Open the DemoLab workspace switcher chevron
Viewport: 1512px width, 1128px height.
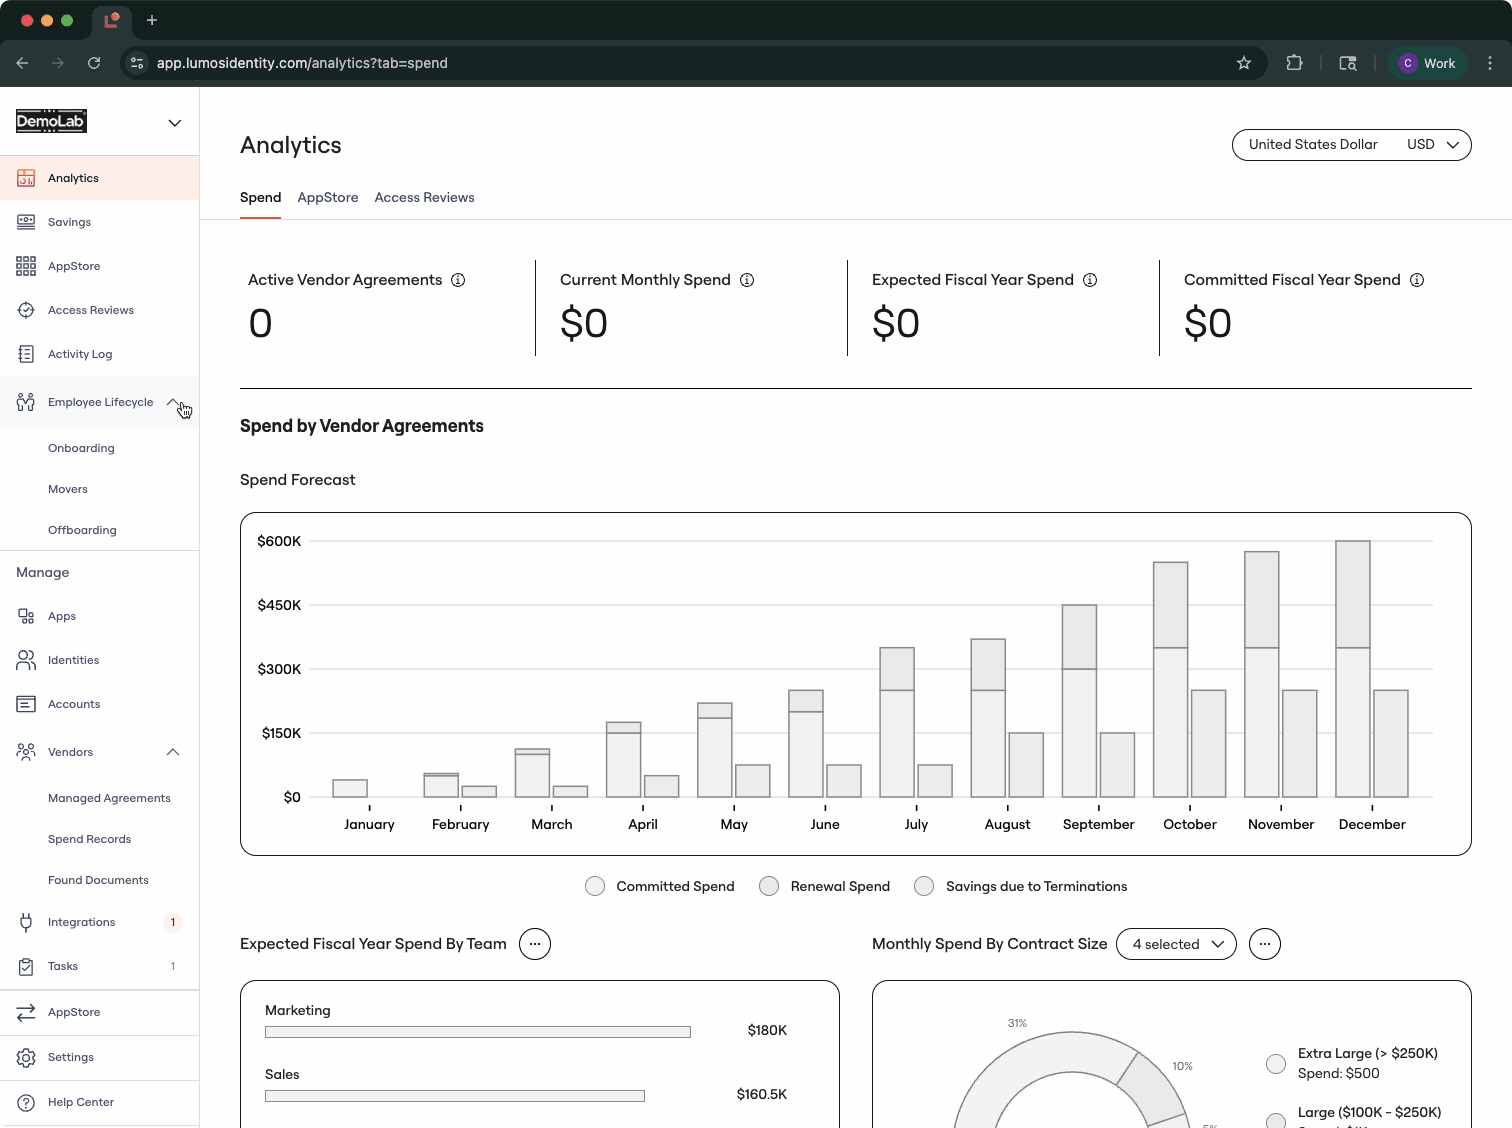(x=175, y=123)
